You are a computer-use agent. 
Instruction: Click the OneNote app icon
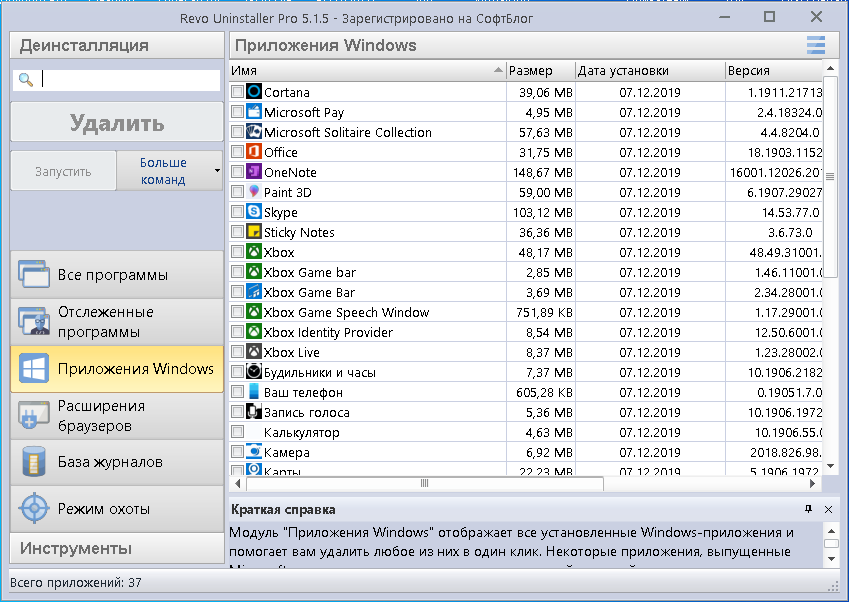pyautogui.click(x=253, y=172)
